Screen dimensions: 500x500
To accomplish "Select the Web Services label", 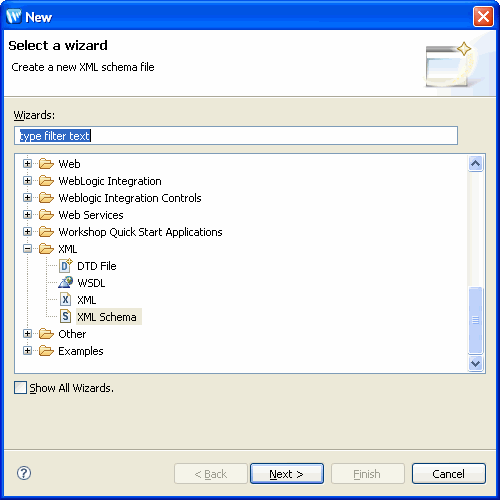I will point(91,215).
